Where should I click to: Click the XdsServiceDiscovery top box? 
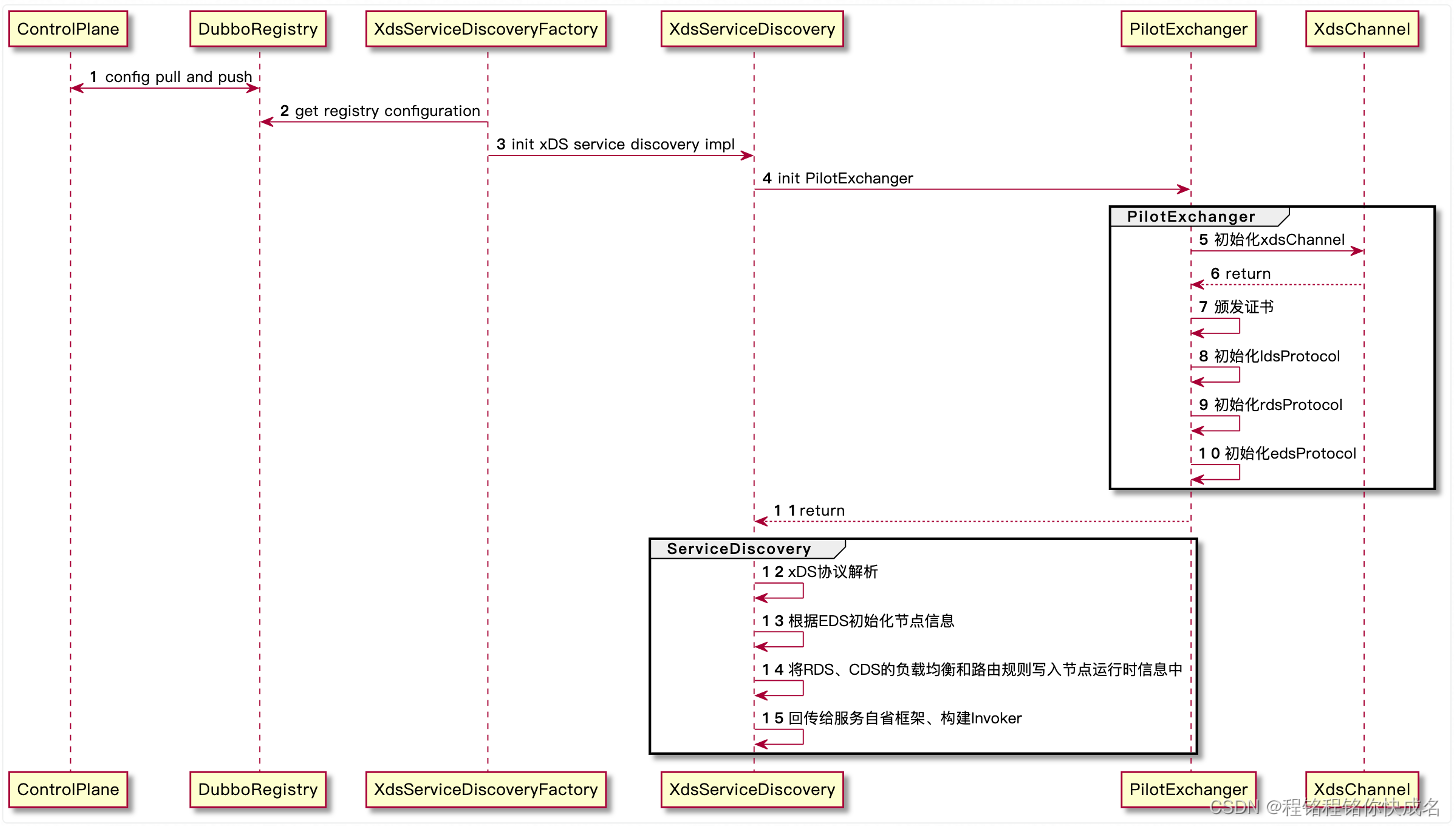752,29
